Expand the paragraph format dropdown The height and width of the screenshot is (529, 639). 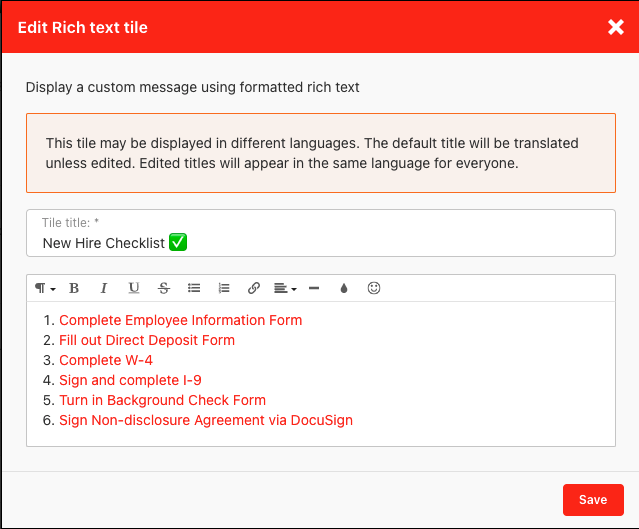pyautogui.click(x=45, y=288)
